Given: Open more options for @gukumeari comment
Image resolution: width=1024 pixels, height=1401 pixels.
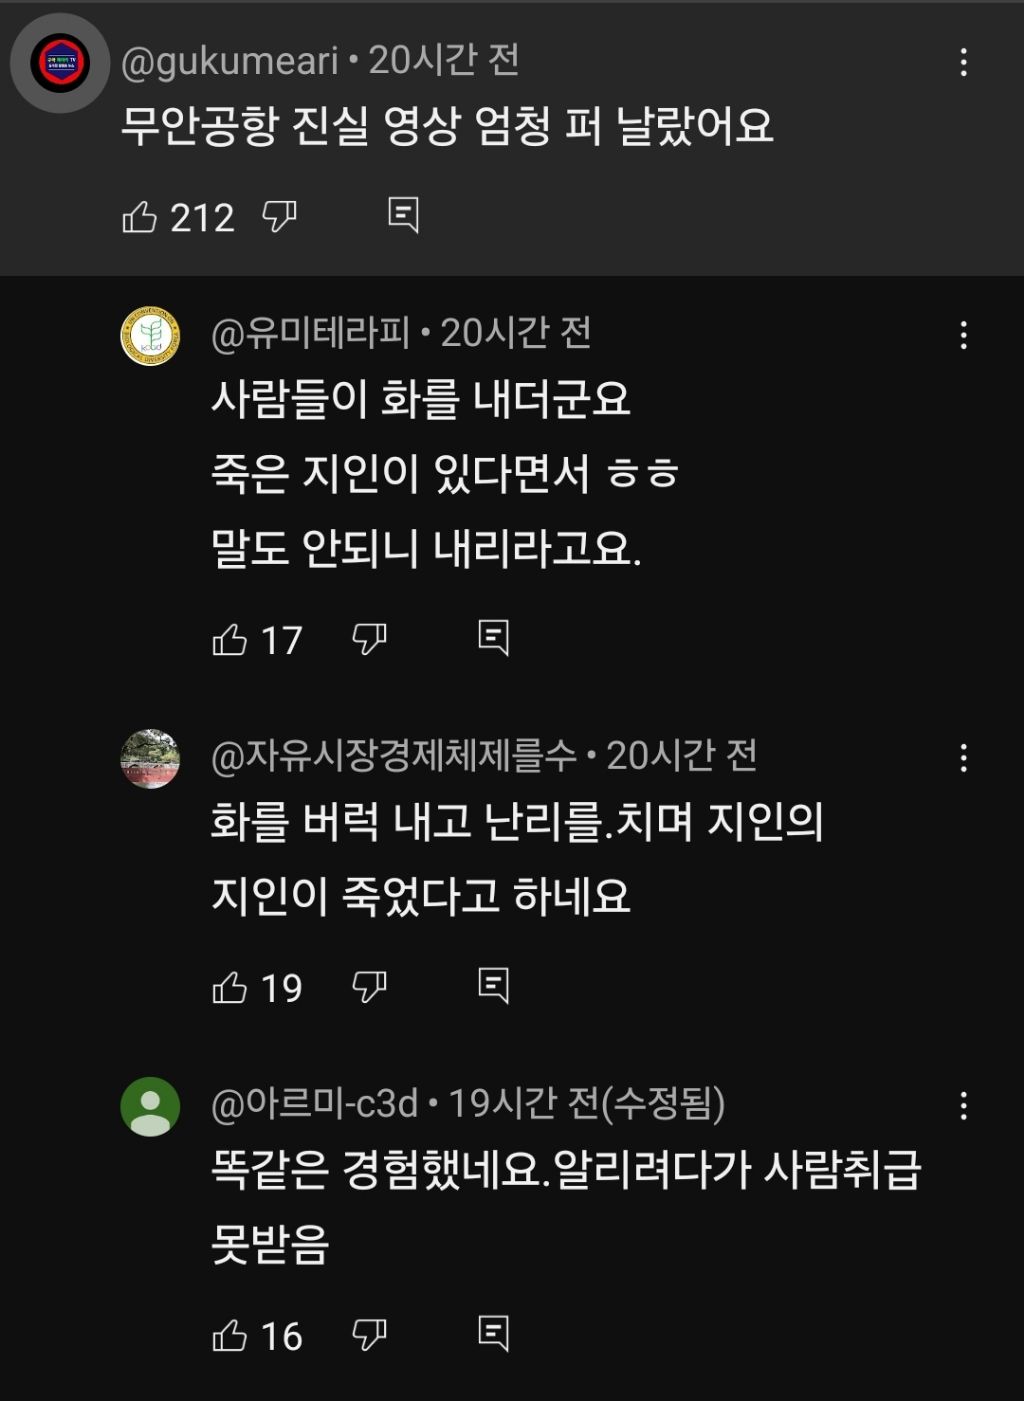Looking at the screenshot, I should pos(963,63).
